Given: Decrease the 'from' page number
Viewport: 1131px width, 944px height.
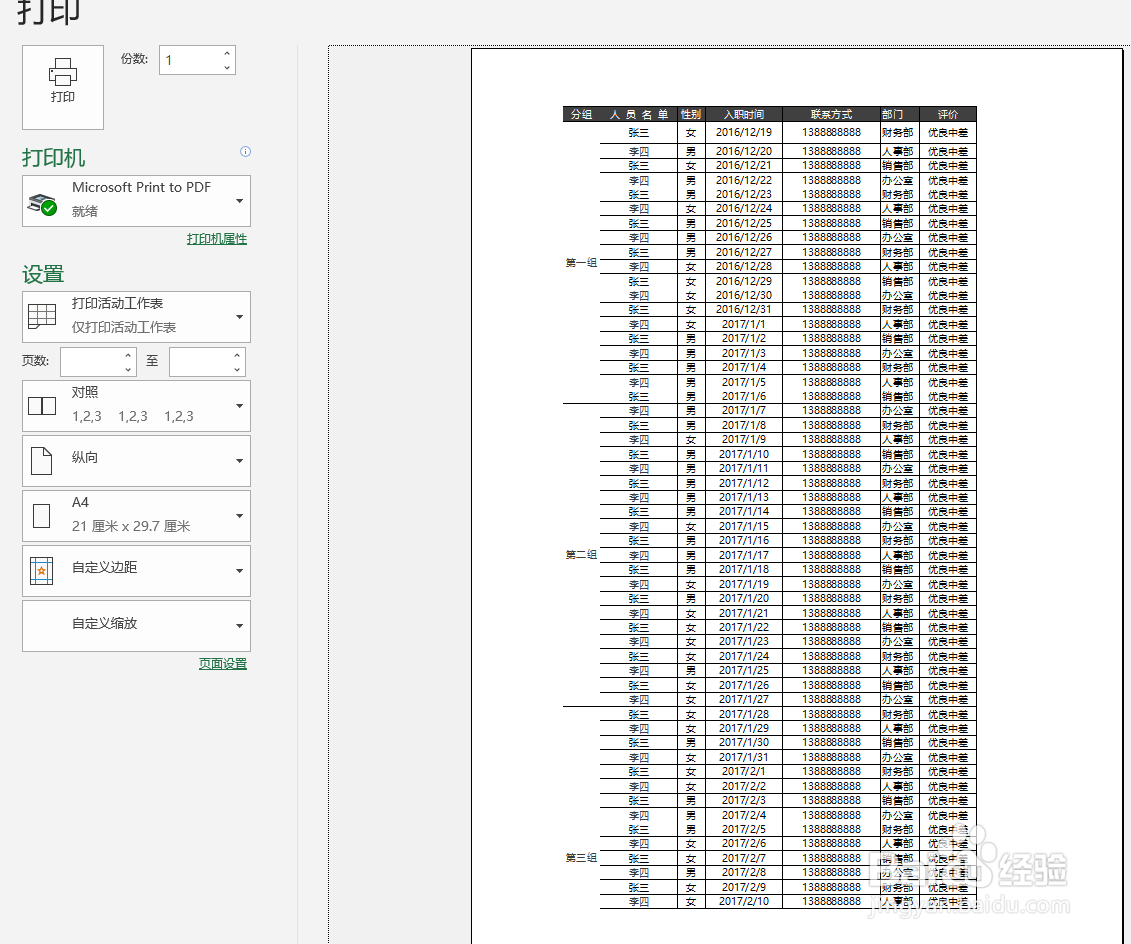Looking at the screenshot, I should pos(128,369).
